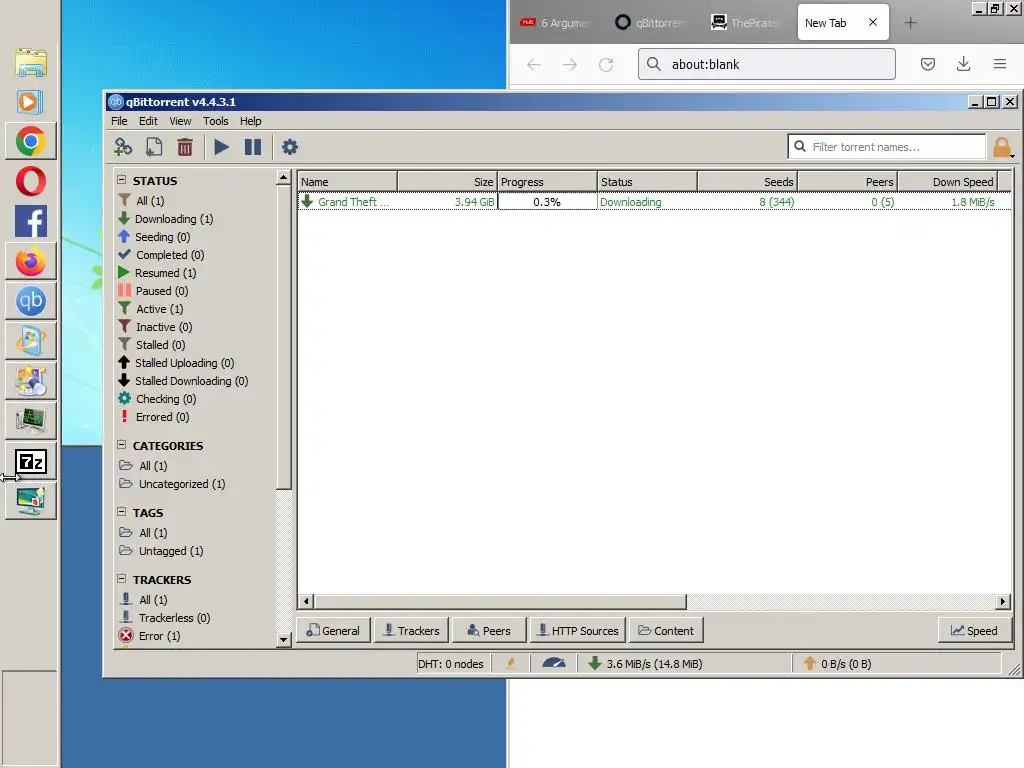Launch Opera from the side dock
This screenshot has width=1024, height=768.
point(31,181)
